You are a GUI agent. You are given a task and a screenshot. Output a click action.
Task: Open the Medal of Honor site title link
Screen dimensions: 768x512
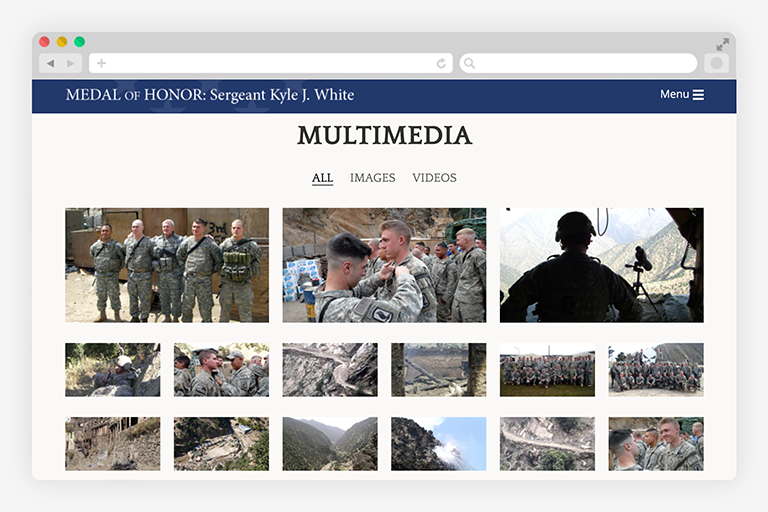pos(210,95)
